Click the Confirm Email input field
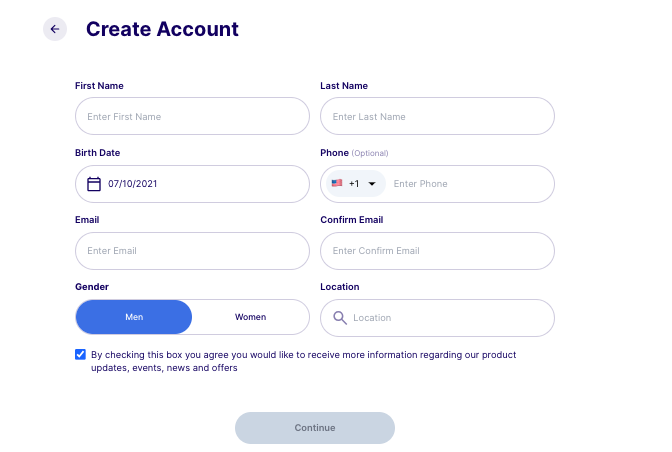672x452 pixels. click(437, 251)
